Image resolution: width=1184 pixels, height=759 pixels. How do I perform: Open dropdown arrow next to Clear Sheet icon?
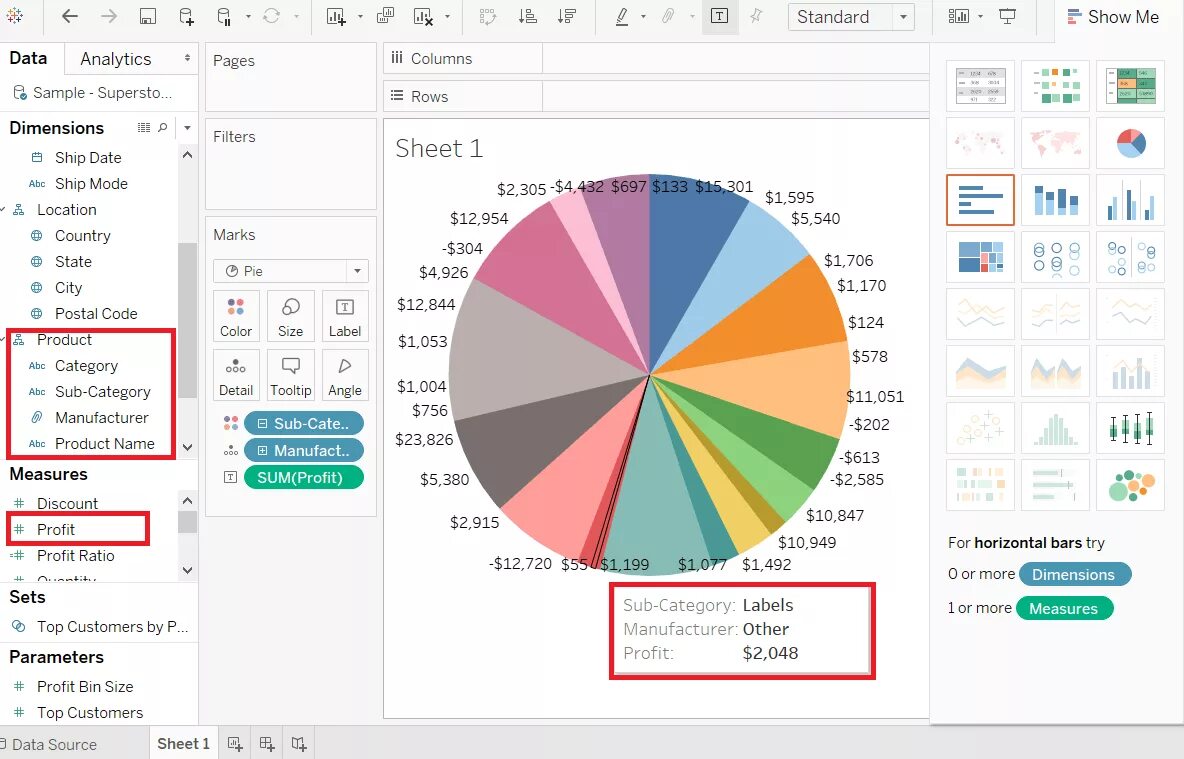[447, 17]
